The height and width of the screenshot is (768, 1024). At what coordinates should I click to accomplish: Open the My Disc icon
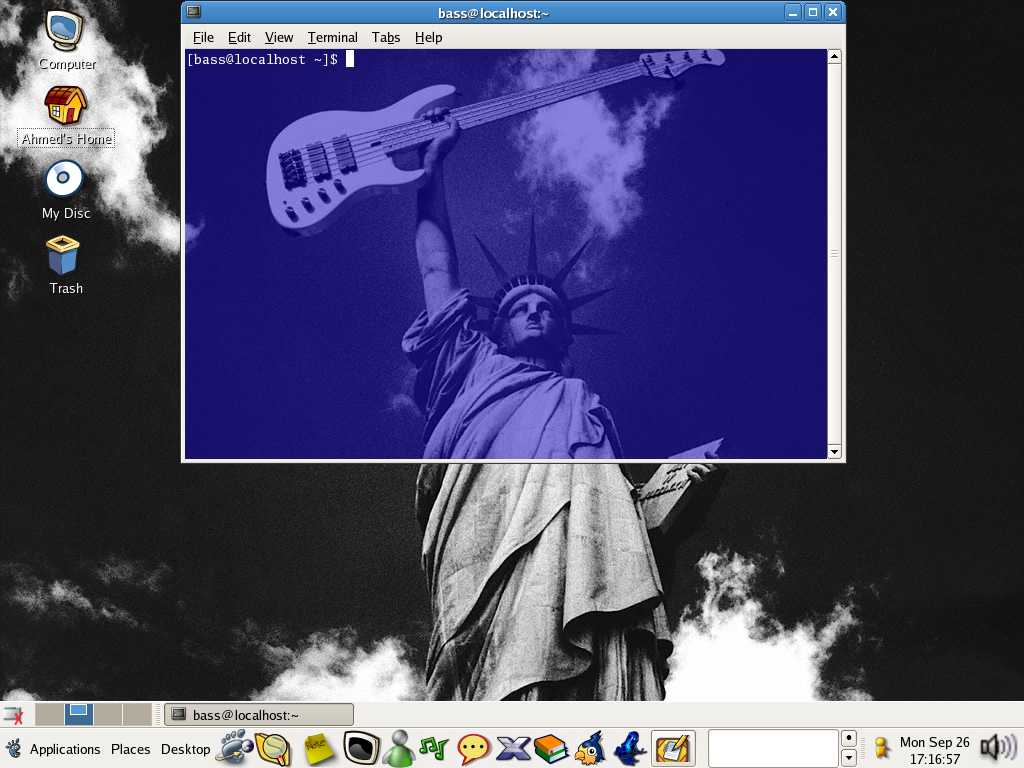click(64, 181)
